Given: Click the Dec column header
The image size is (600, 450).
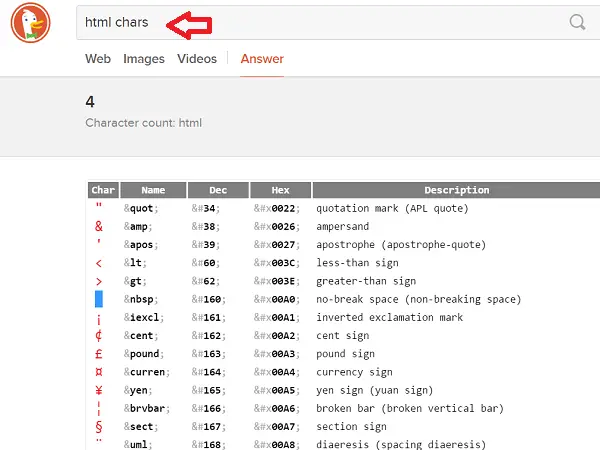Looking at the screenshot, I should (x=218, y=190).
